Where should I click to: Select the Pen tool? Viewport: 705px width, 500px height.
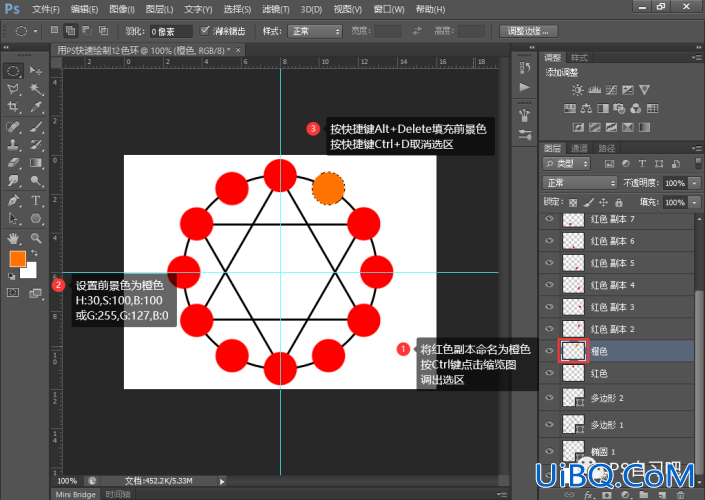[13, 201]
